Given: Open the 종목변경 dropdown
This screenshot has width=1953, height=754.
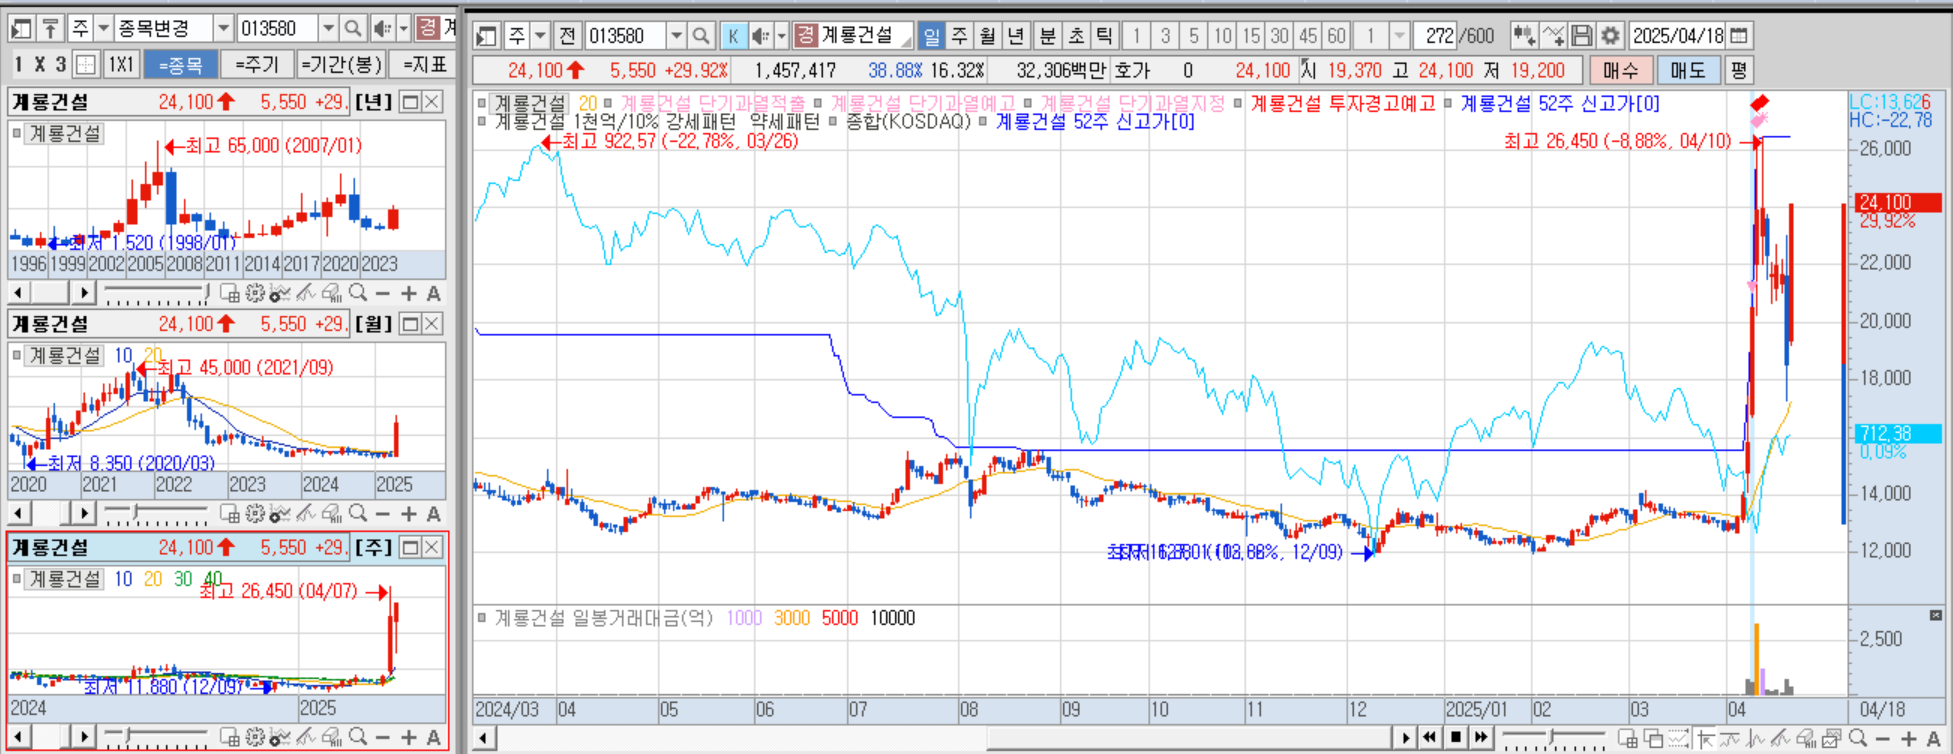Looking at the screenshot, I should (223, 28).
